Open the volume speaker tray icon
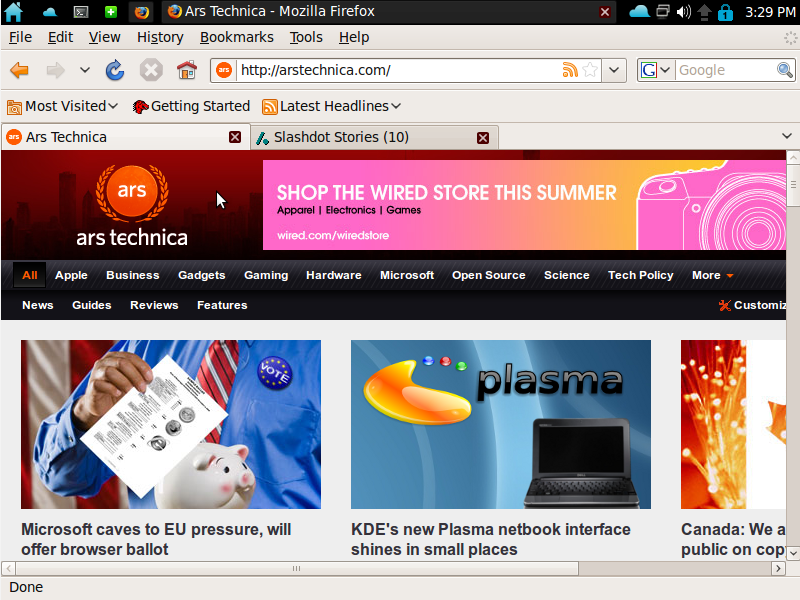Screen dimensions: 800x600 (x=684, y=12)
